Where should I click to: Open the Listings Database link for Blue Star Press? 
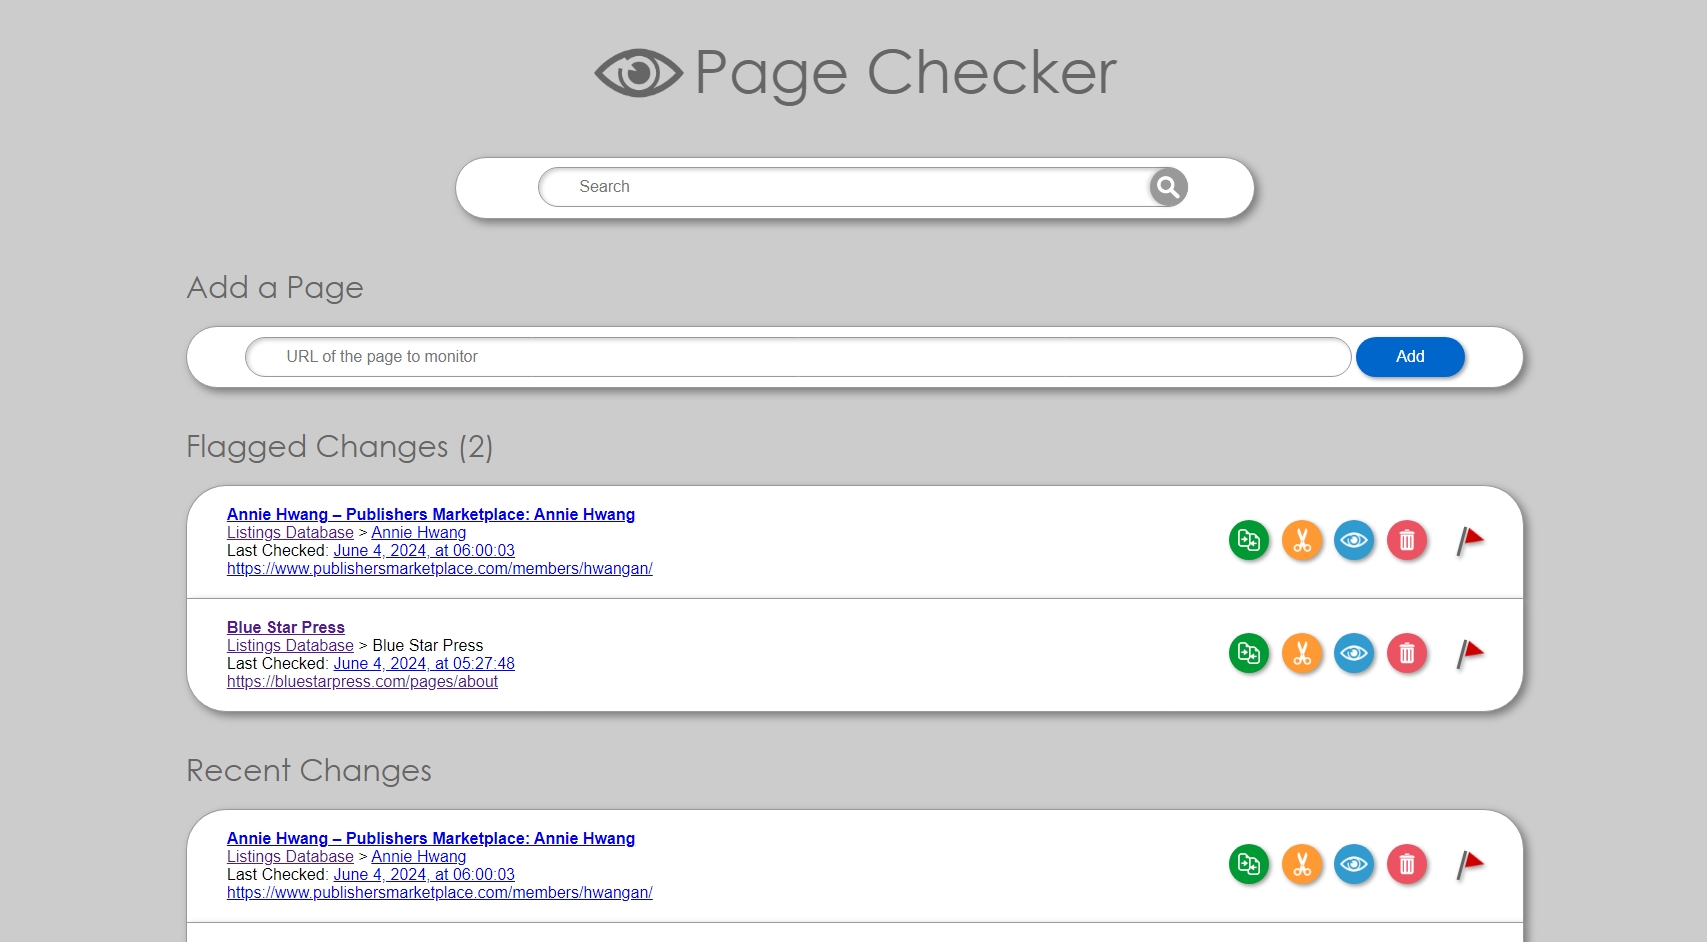(289, 645)
